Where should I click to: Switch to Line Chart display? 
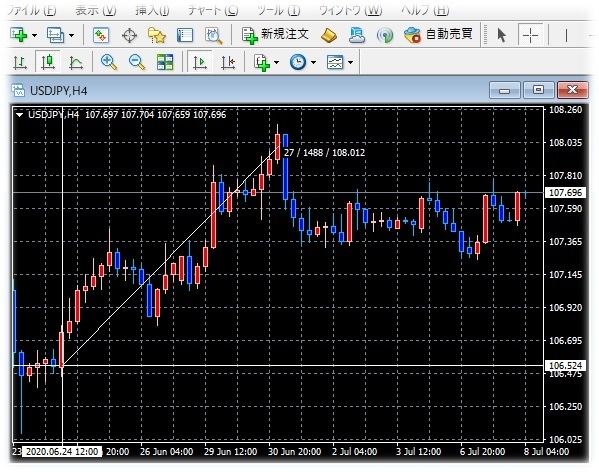76,63
